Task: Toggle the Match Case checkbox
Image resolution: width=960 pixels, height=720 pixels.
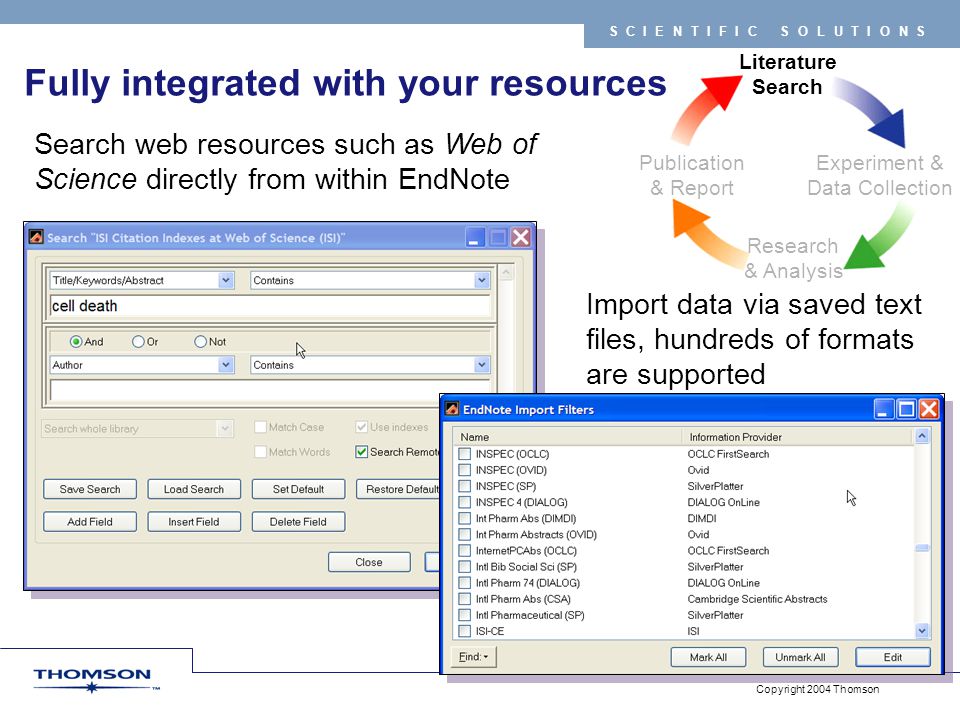Action: [x=260, y=427]
